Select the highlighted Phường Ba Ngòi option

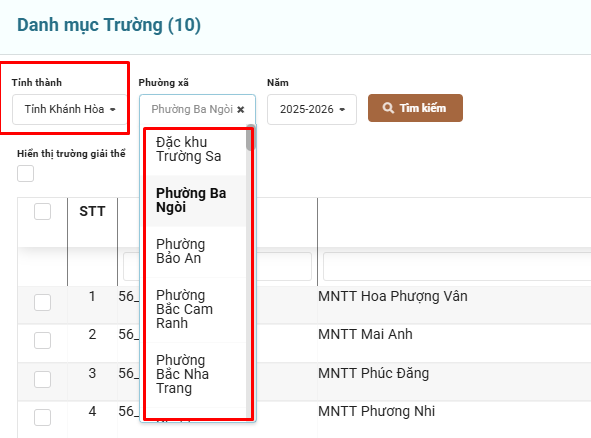[196, 201]
